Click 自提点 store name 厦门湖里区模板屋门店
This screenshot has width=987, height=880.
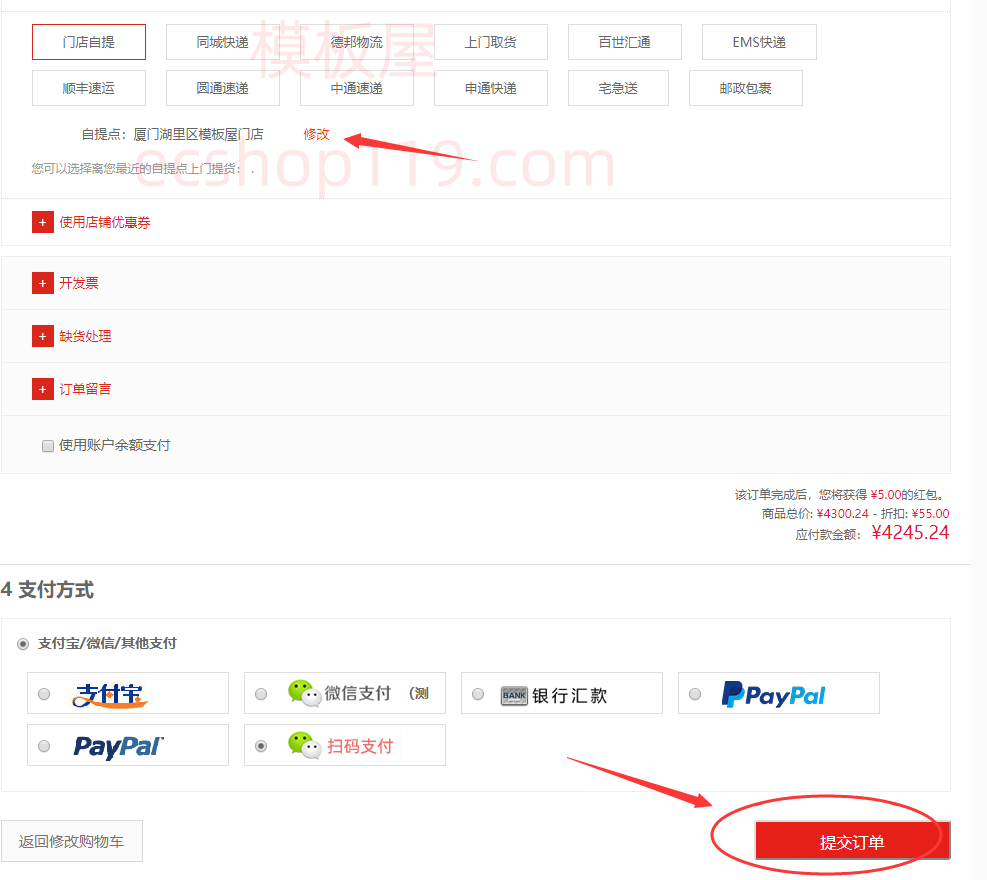point(198,134)
